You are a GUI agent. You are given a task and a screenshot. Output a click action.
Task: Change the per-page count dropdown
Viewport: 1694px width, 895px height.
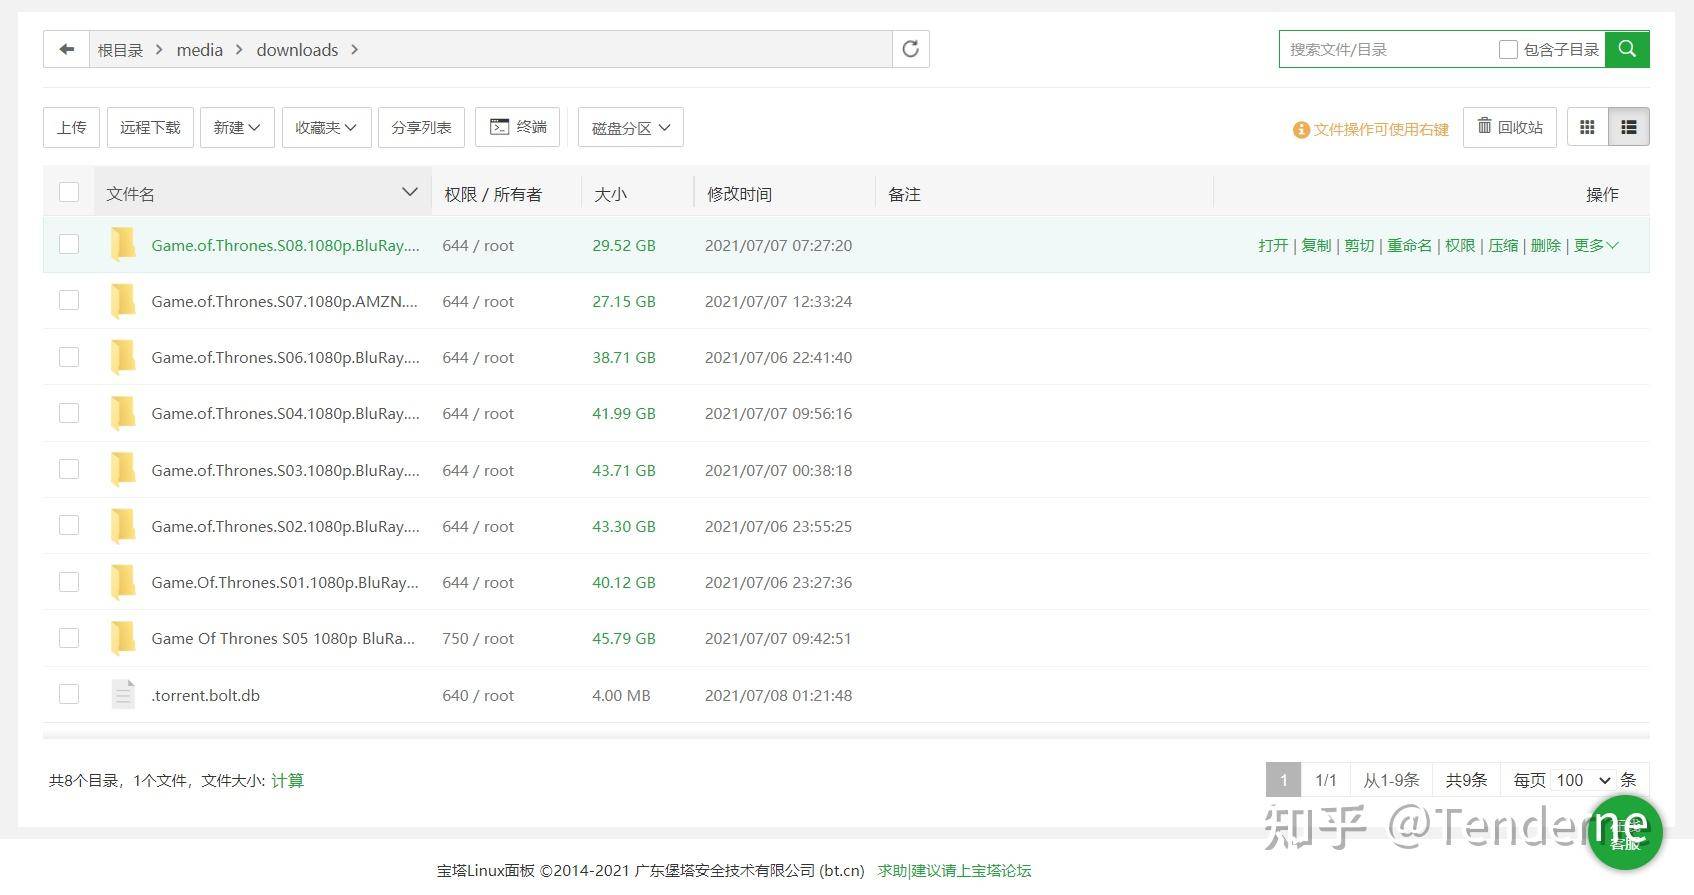pyautogui.click(x=1584, y=780)
